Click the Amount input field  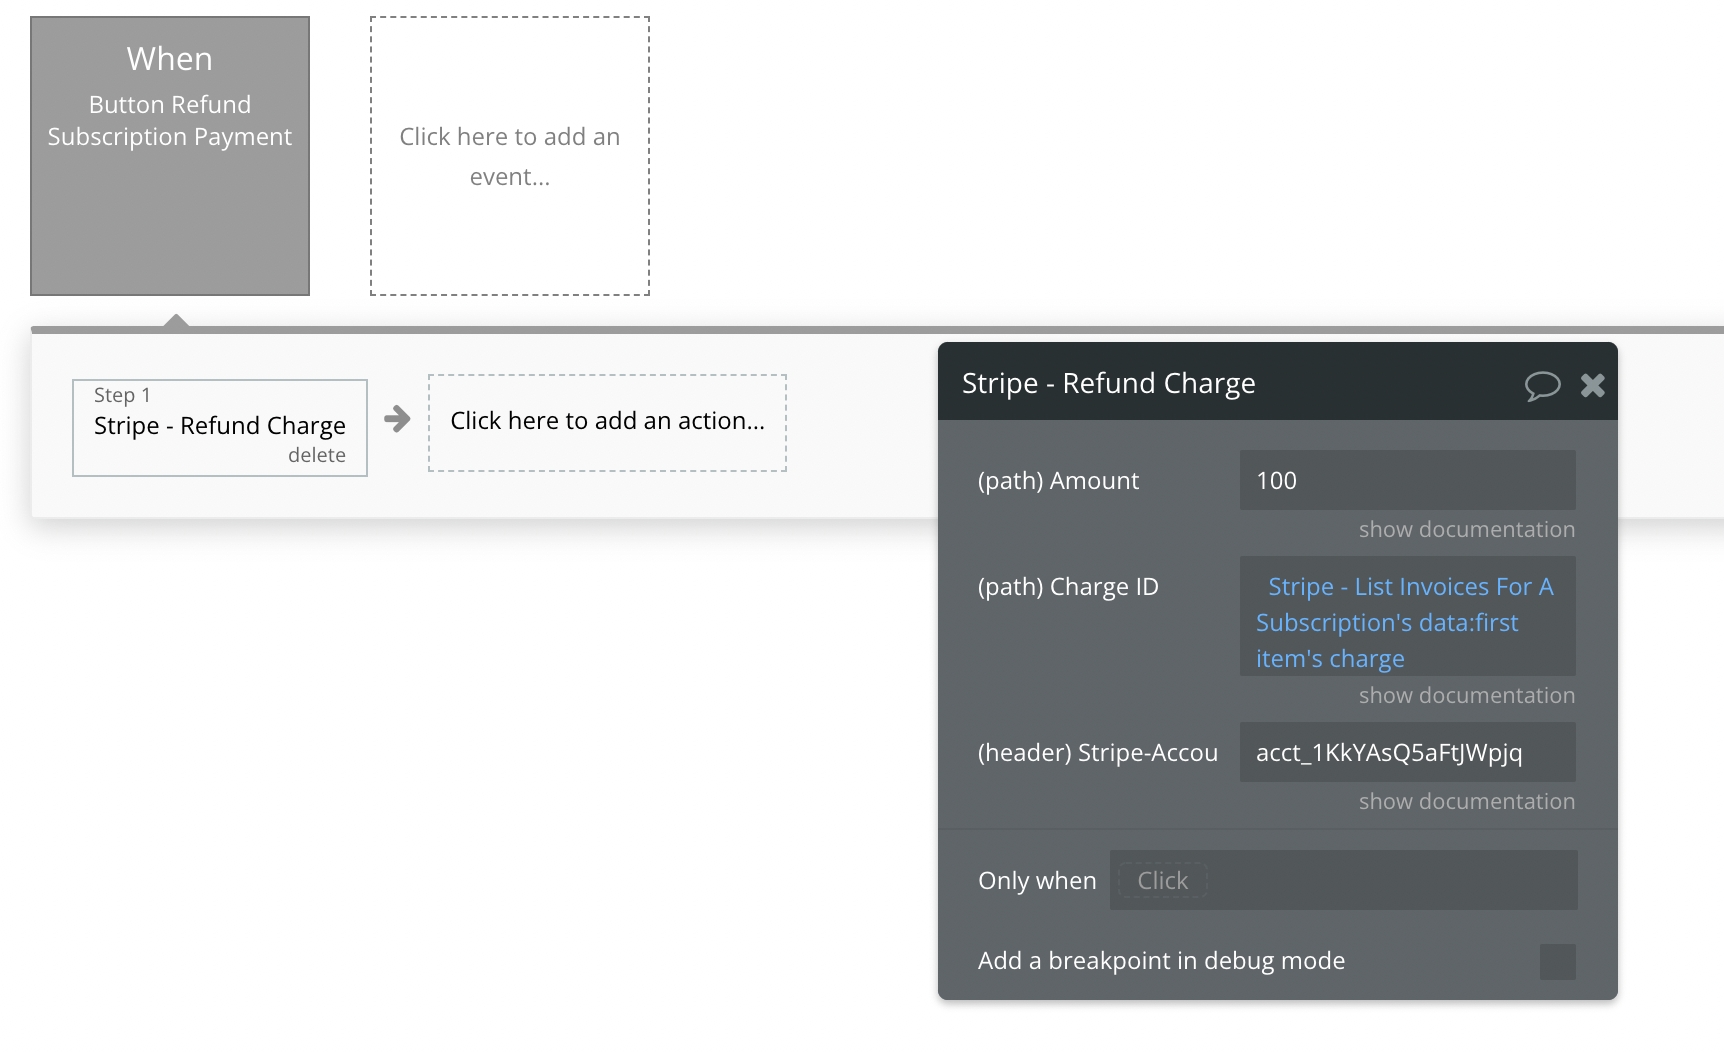point(1407,480)
